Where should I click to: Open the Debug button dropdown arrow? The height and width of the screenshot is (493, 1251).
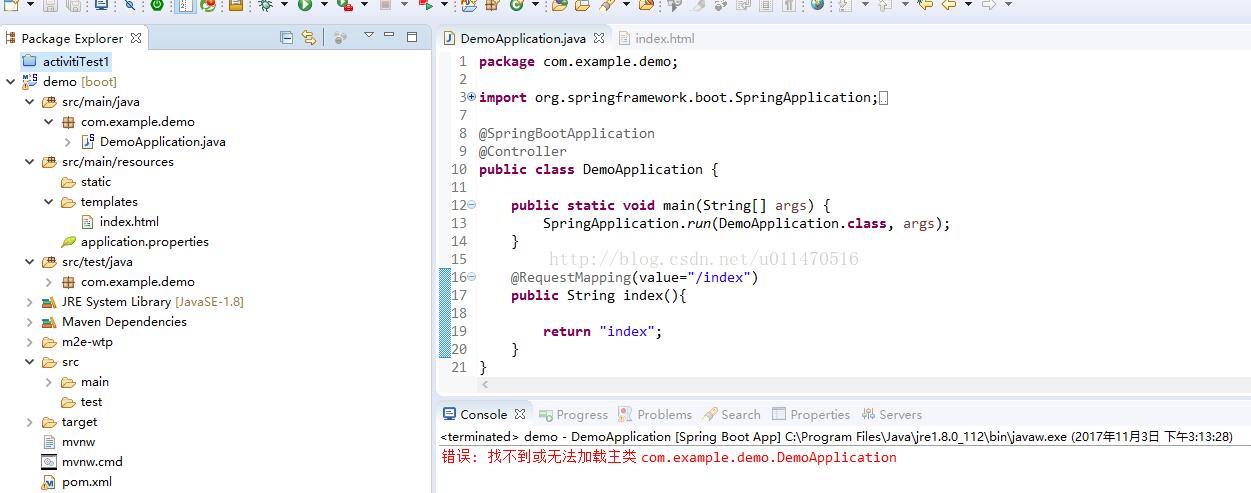pos(284,5)
